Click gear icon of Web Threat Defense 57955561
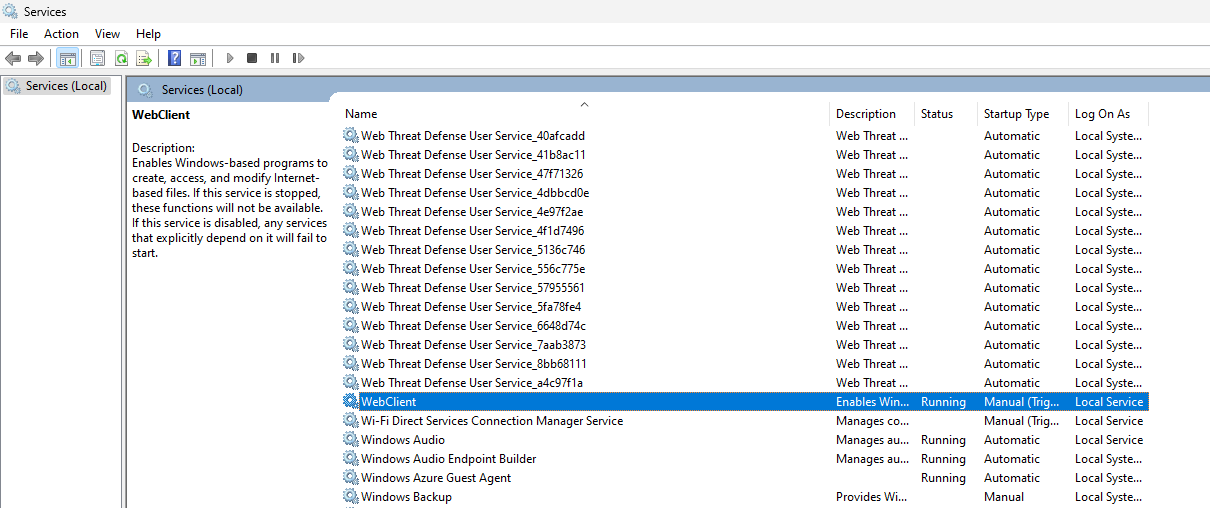The width and height of the screenshot is (1210, 508). [x=350, y=288]
